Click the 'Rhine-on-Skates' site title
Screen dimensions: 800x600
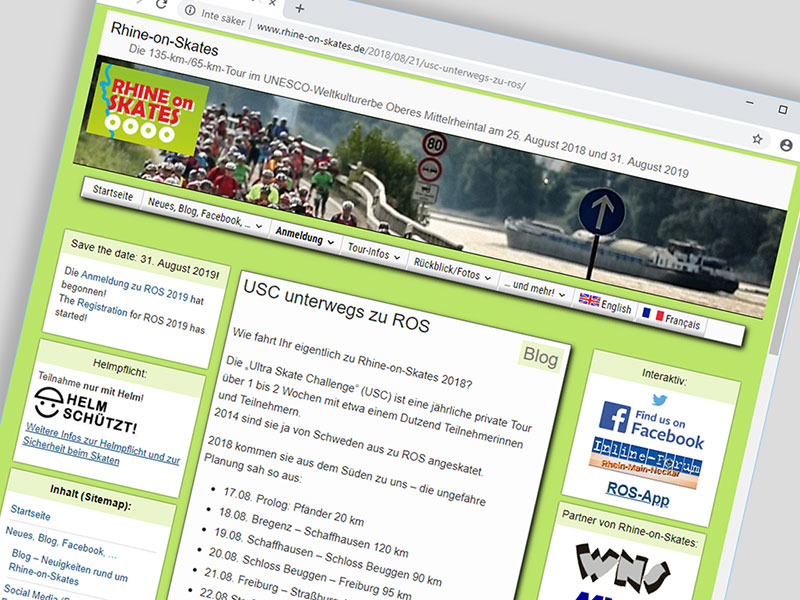[164, 38]
